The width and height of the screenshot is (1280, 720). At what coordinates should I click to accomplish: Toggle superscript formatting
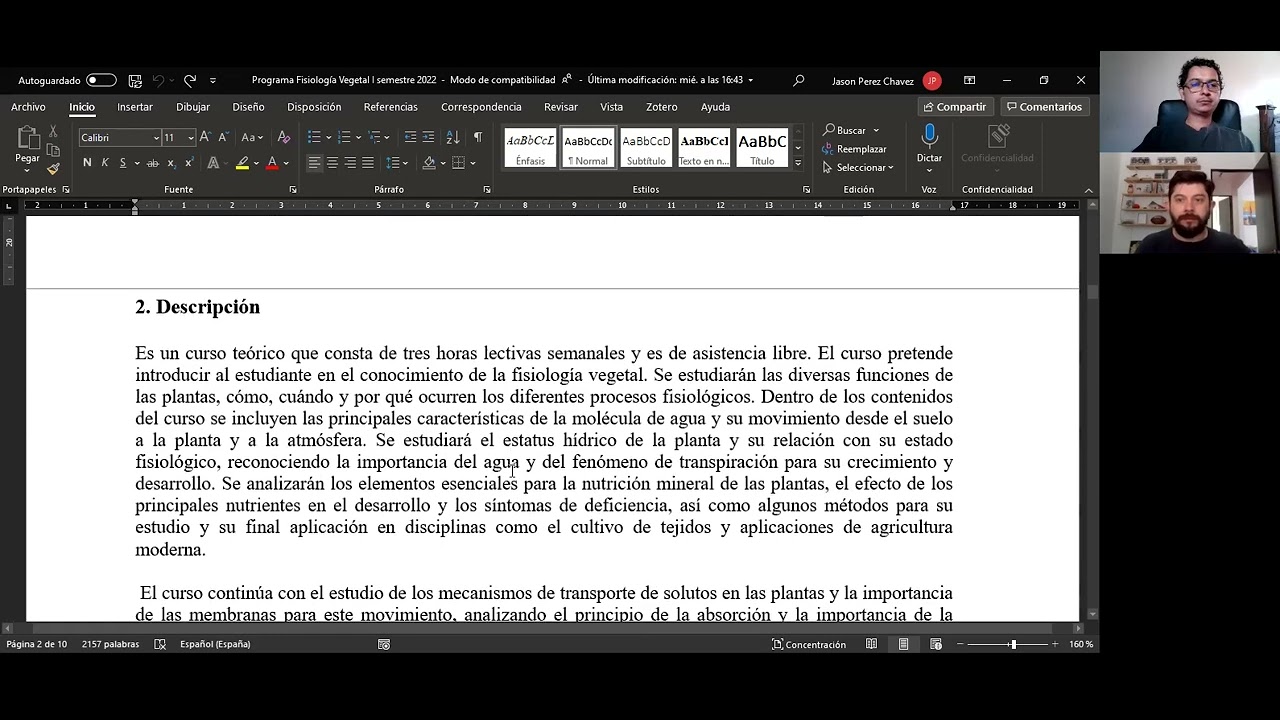point(188,163)
